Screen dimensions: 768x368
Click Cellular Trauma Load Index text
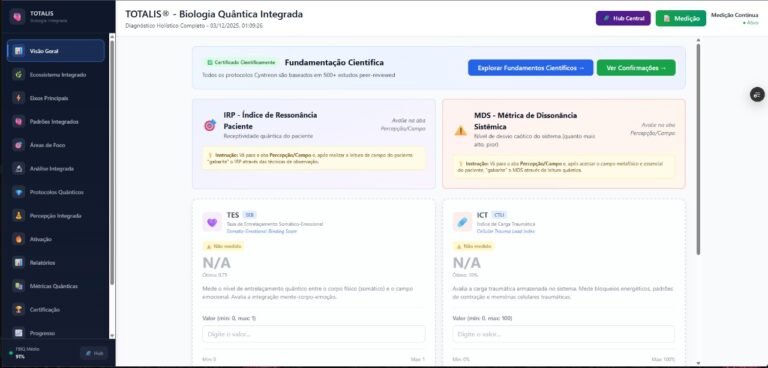coord(506,231)
